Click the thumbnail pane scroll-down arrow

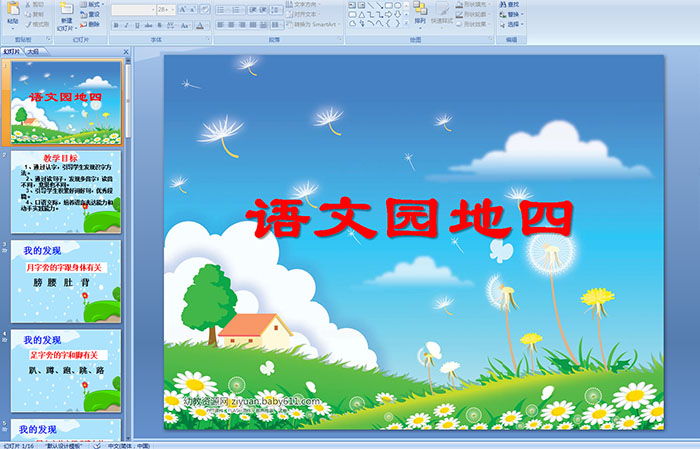[129, 438]
